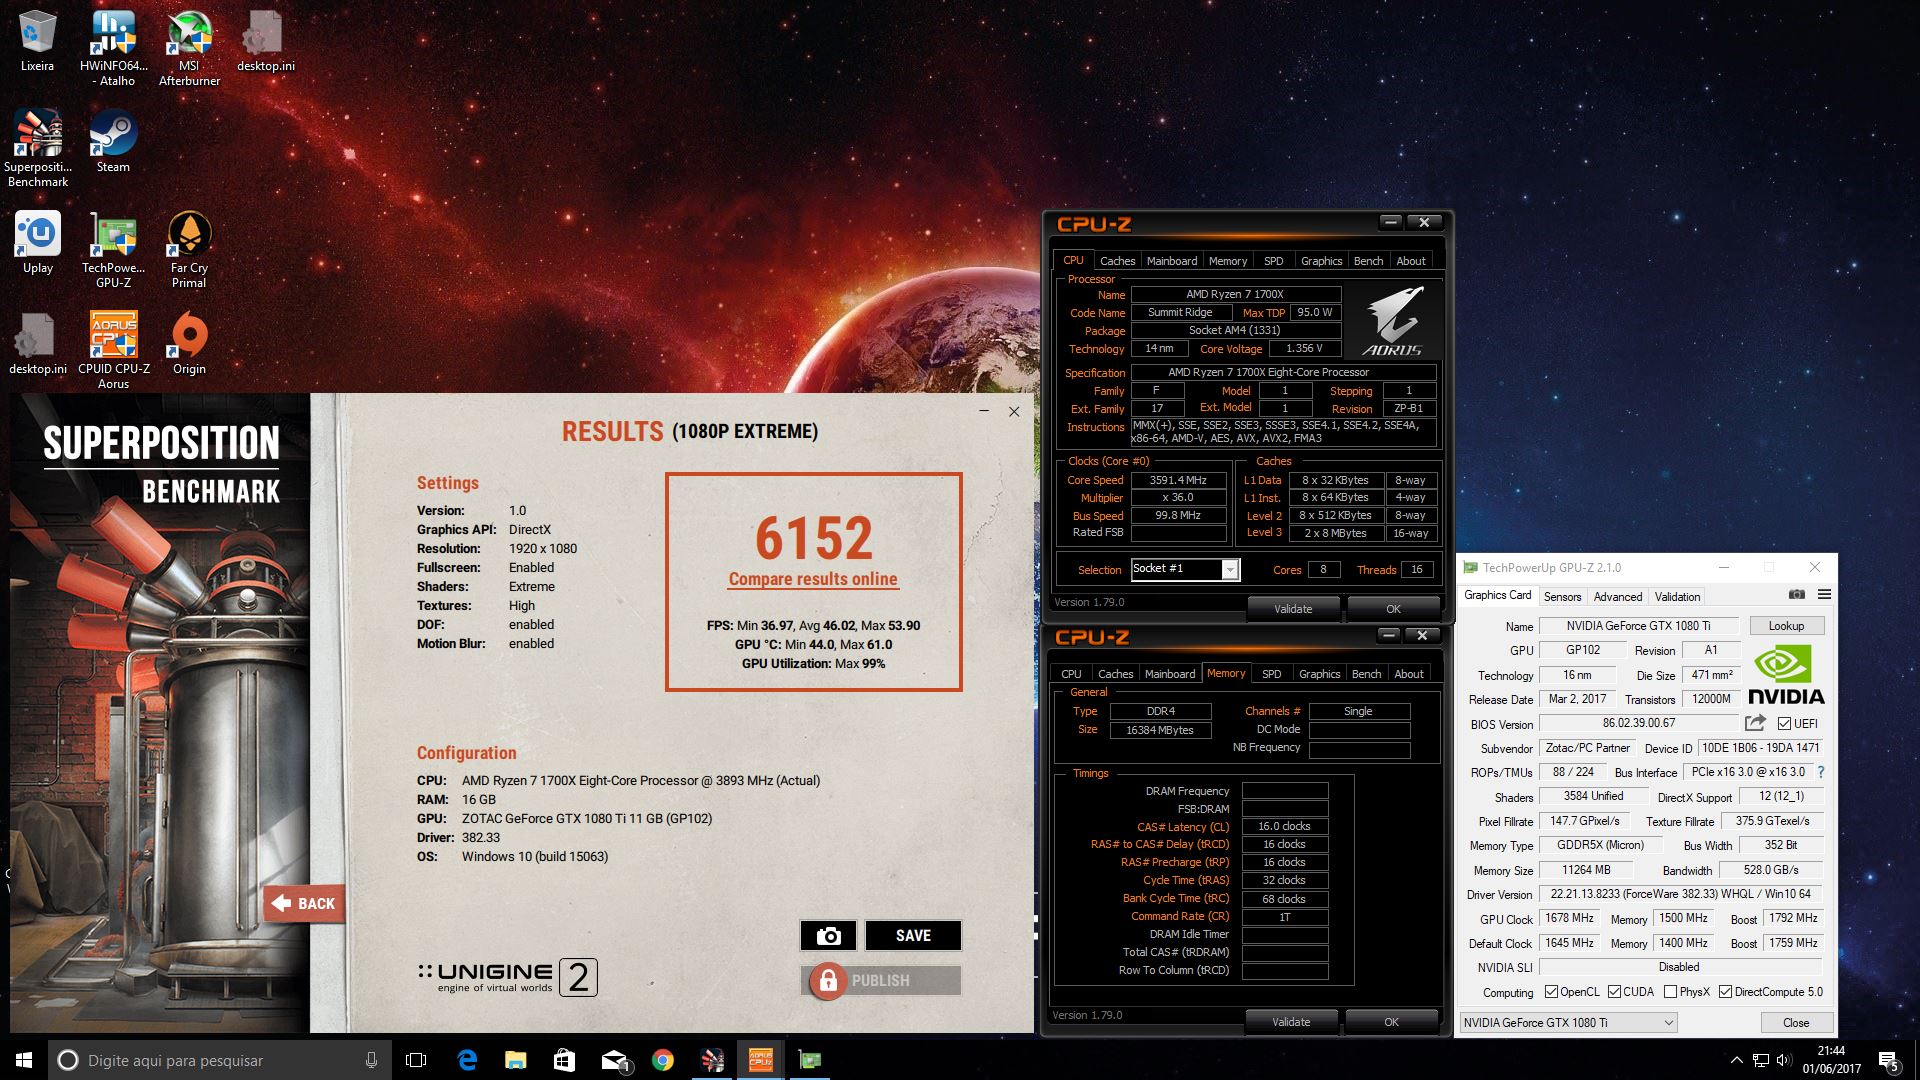Open the Uplay desktop icon
Screen dimensions: 1920x1080
38,242
